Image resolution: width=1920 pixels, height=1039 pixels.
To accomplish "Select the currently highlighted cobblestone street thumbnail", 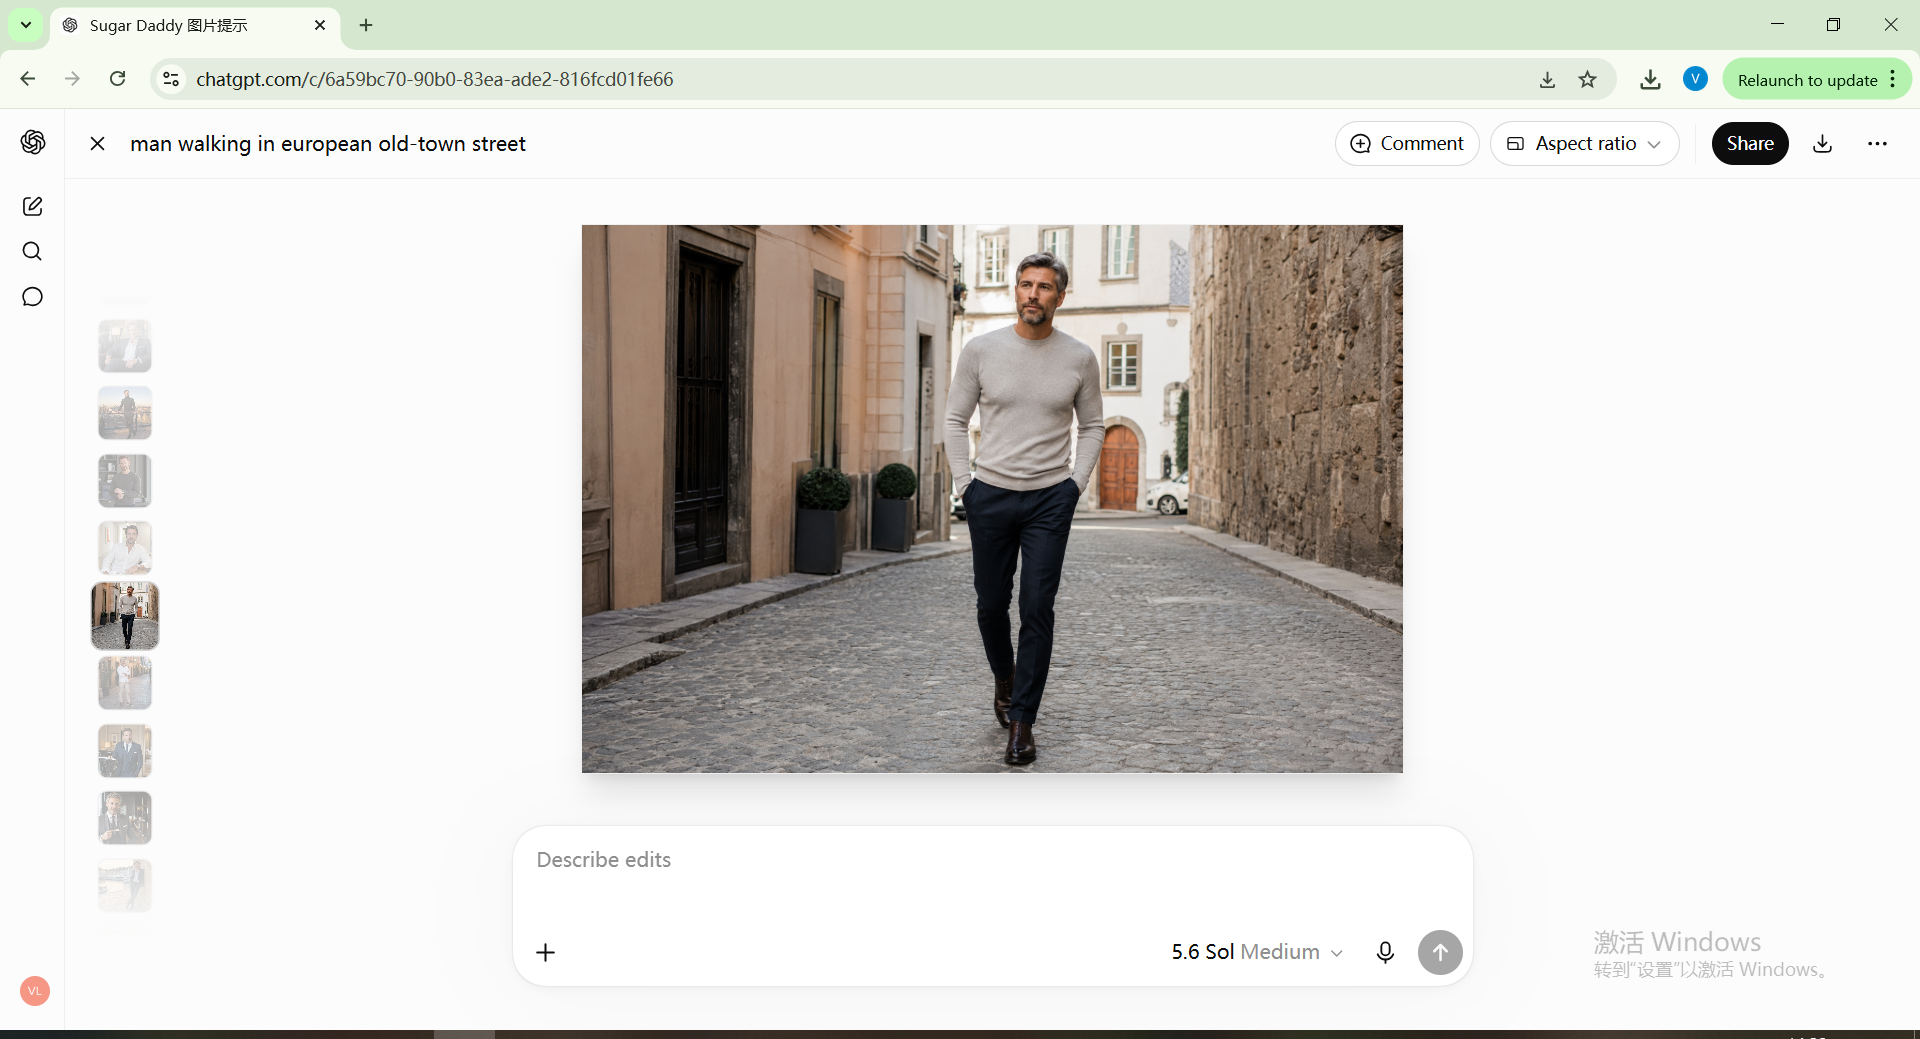I will [x=125, y=616].
